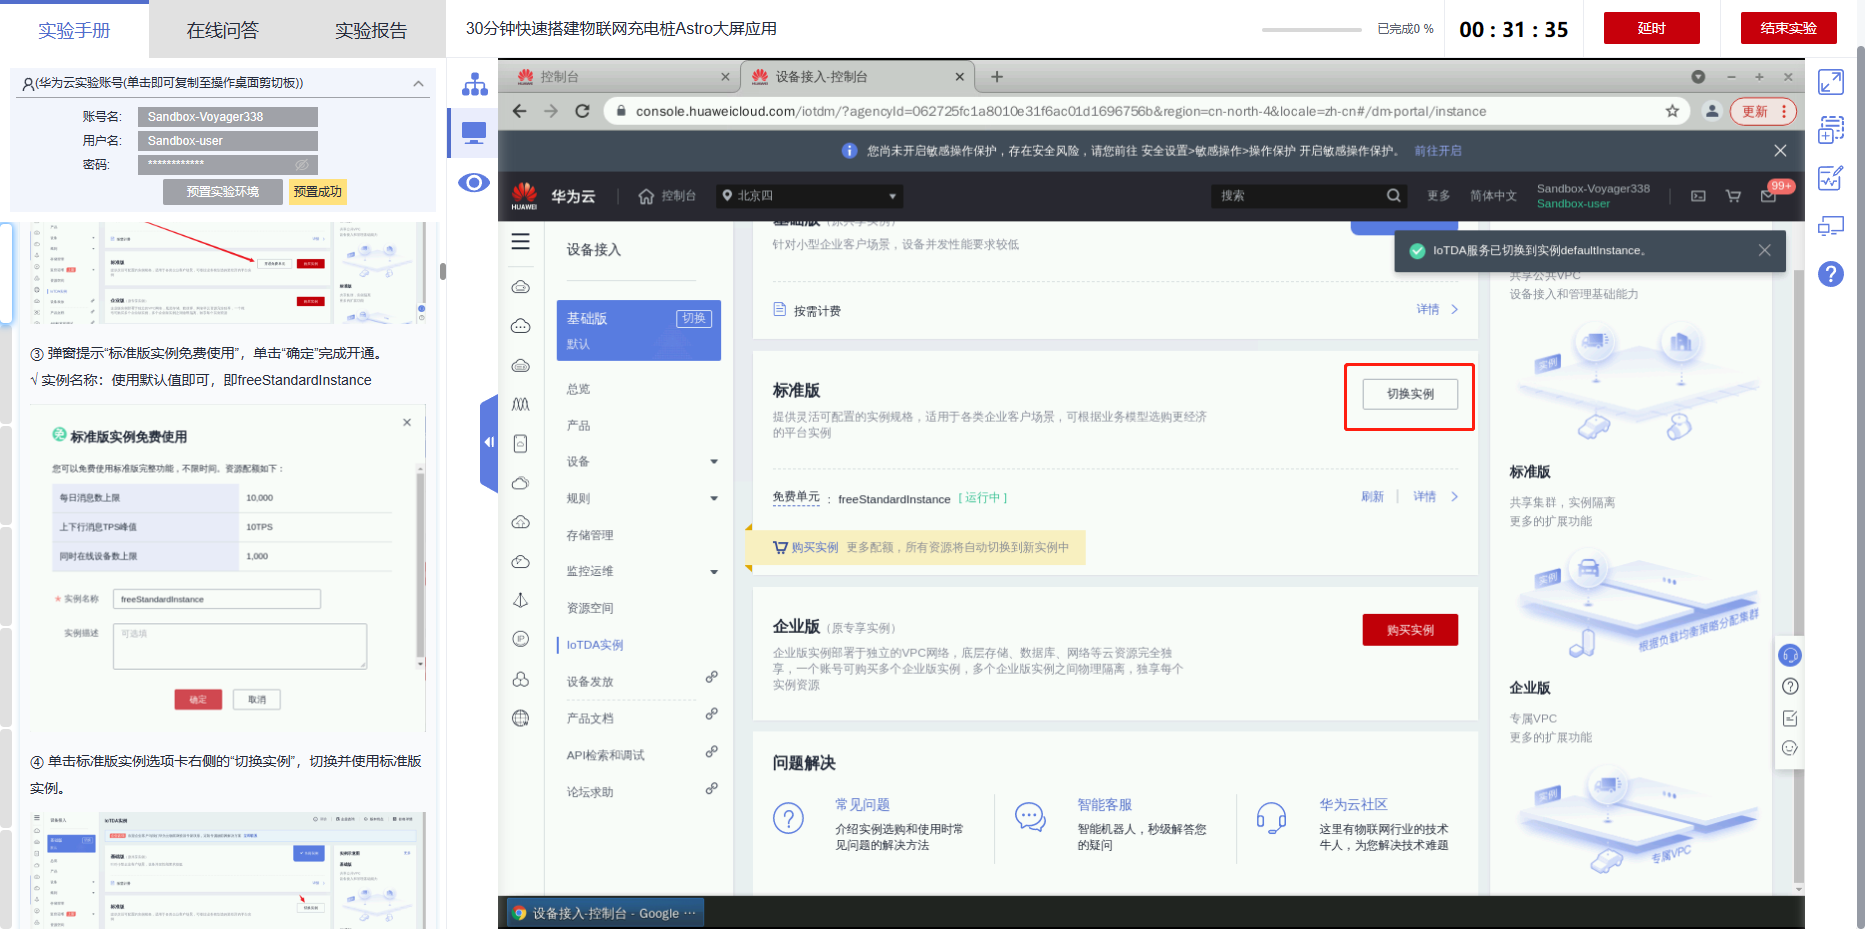Select the 实验手册 tab
1865x929 pixels.
(x=74, y=30)
